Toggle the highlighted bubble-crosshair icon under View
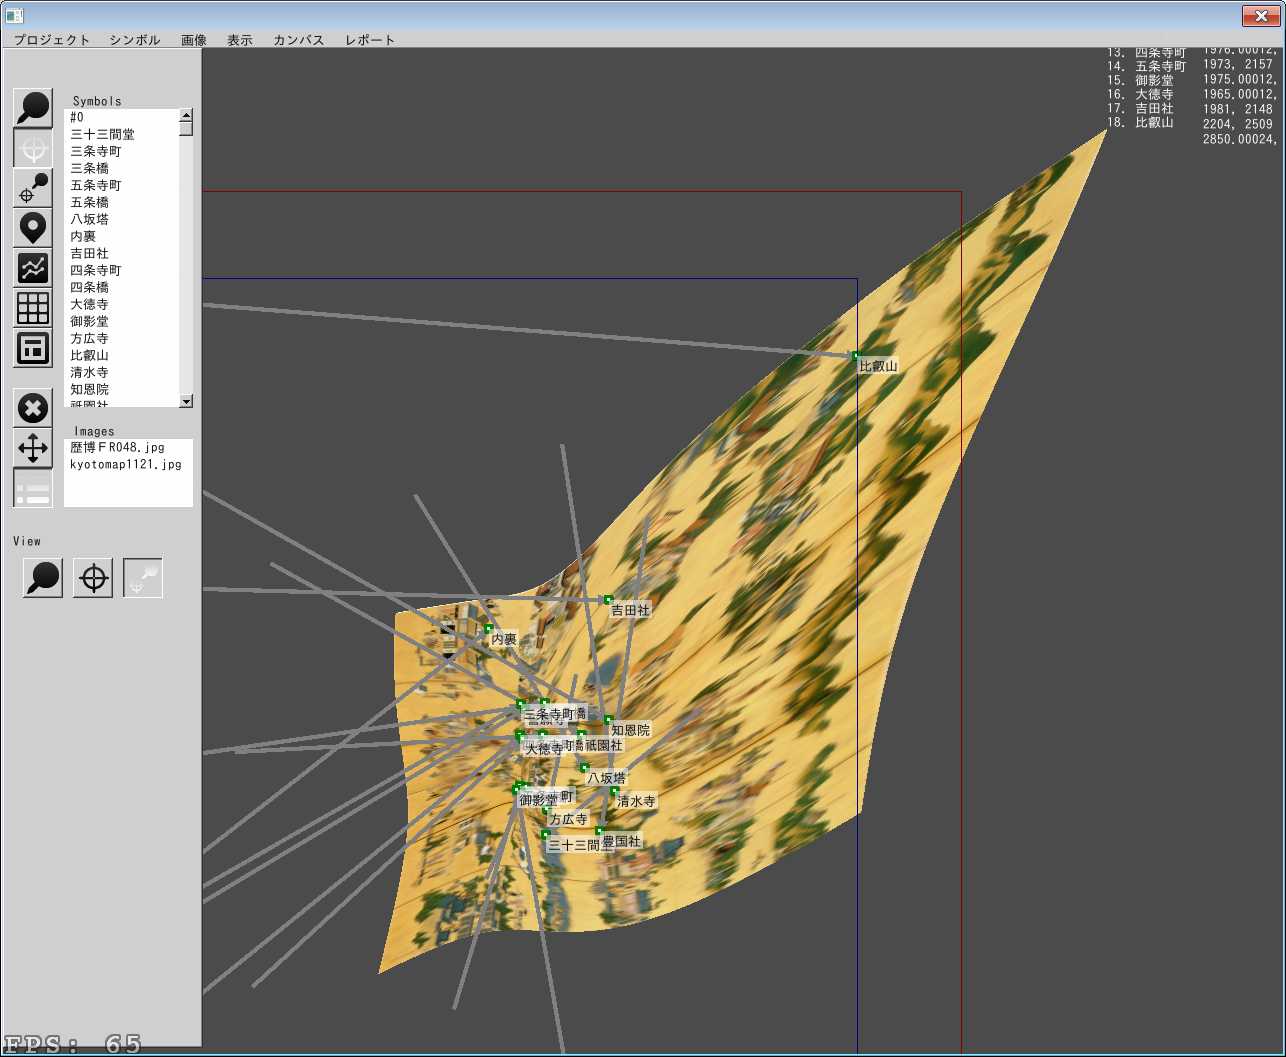Screen dimensions: 1286x1057 [x=143, y=578]
